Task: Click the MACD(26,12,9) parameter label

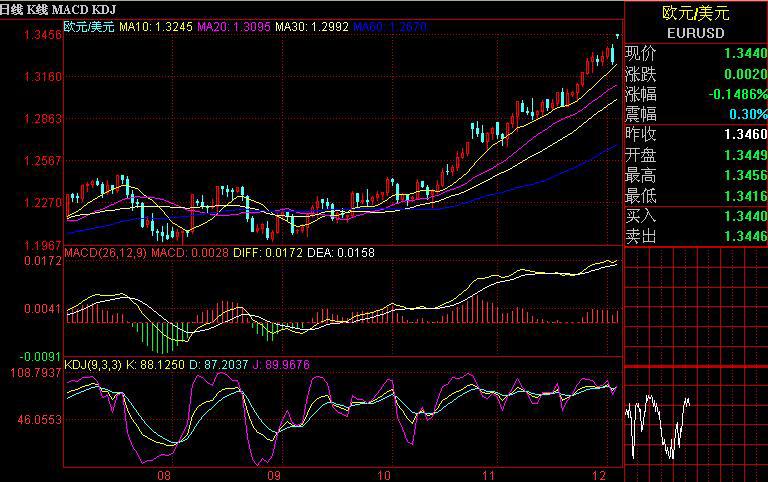Action: click(105, 253)
